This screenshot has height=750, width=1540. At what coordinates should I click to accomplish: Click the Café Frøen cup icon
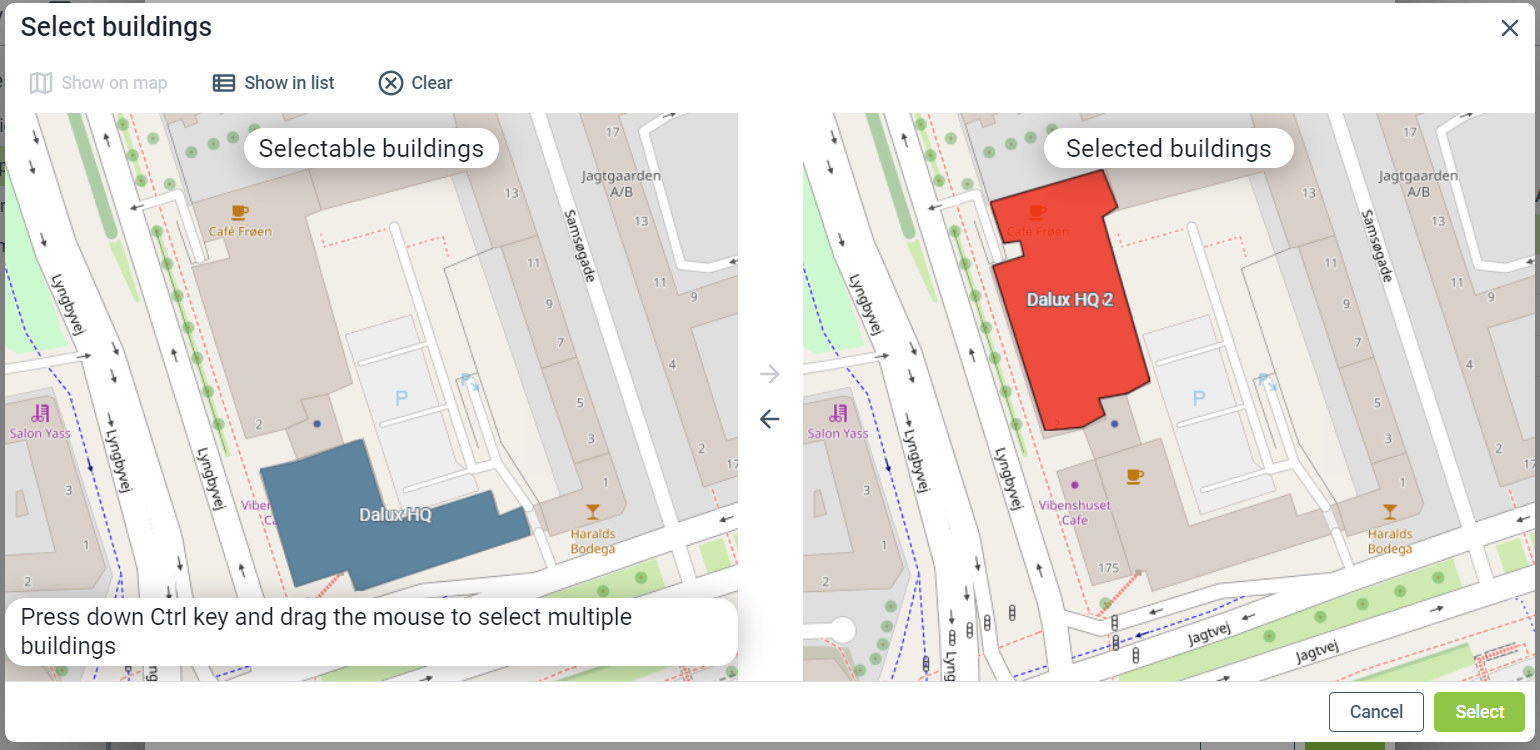click(239, 212)
